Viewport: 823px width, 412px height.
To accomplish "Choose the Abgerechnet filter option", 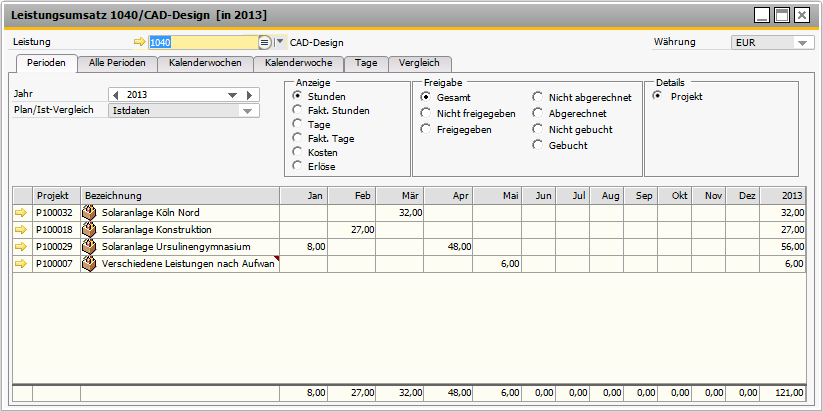I will [x=538, y=114].
